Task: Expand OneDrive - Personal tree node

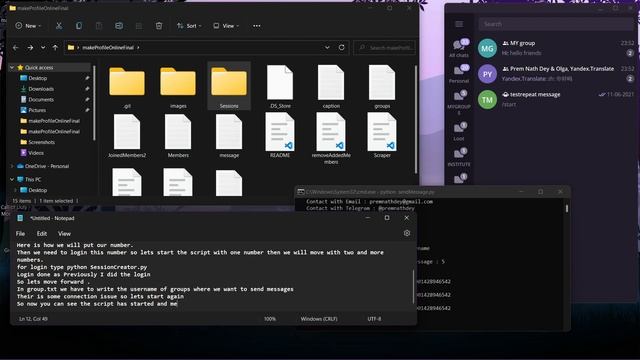Action: [x=12, y=166]
